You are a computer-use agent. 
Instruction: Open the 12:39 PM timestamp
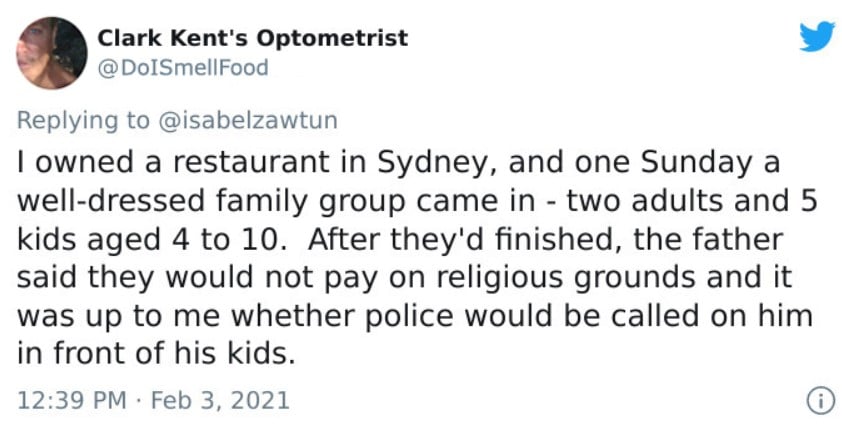coord(72,401)
